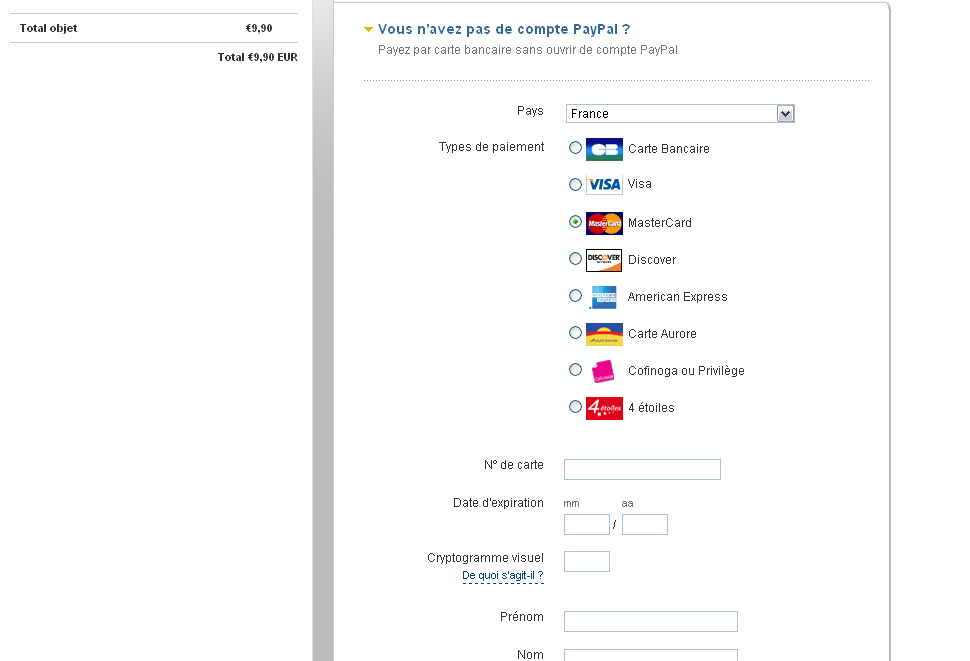
Task: Select the Visa radio button
Action: pyautogui.click(x=575, y=184)
